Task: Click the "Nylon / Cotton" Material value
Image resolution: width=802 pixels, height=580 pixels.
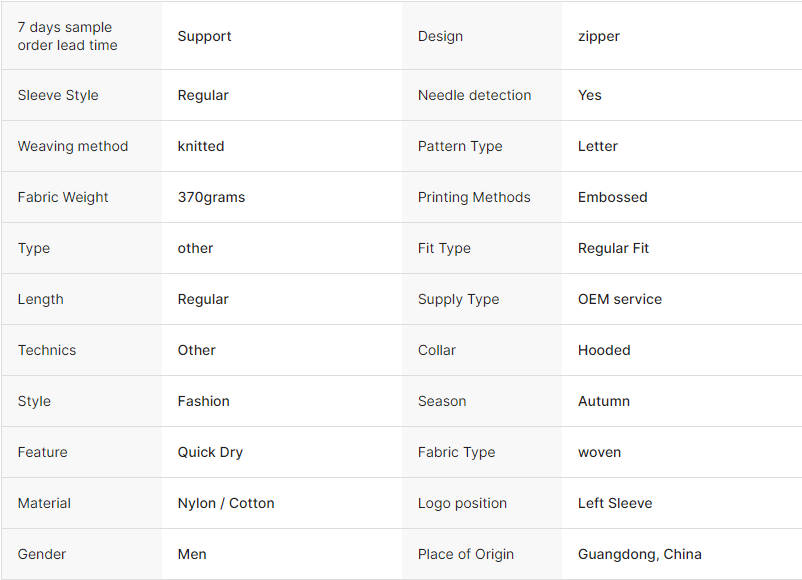Action: [226, 503]
